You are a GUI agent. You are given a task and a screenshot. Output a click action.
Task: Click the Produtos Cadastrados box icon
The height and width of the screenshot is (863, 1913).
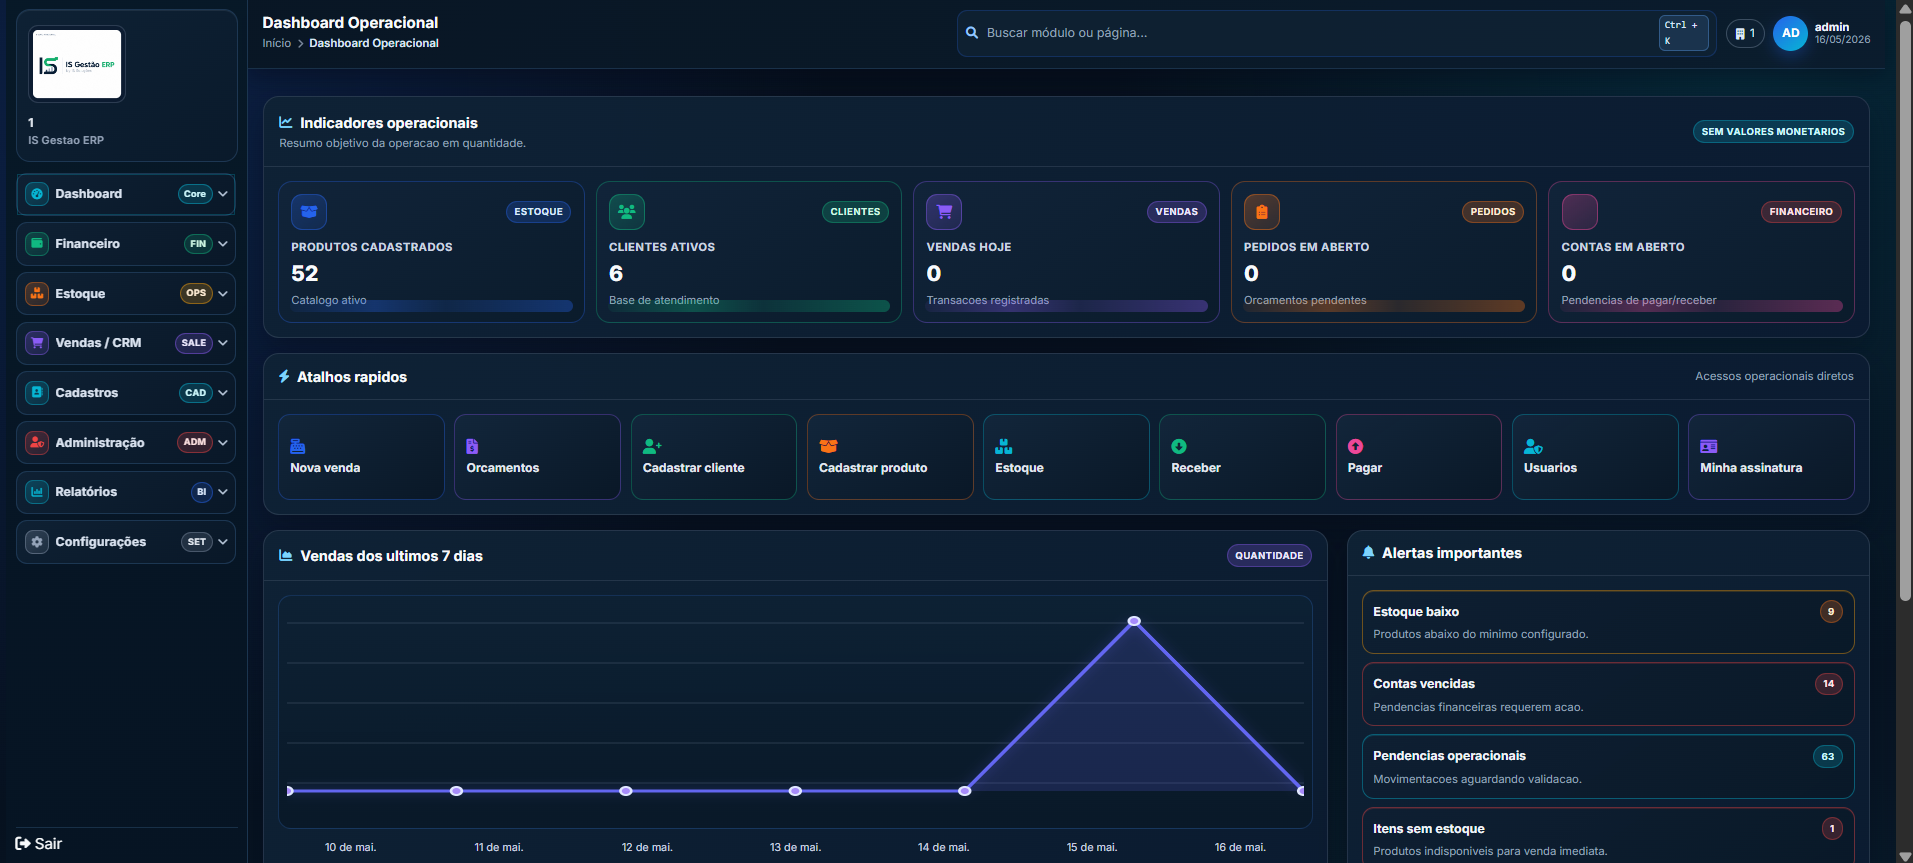tap(309, 212)
